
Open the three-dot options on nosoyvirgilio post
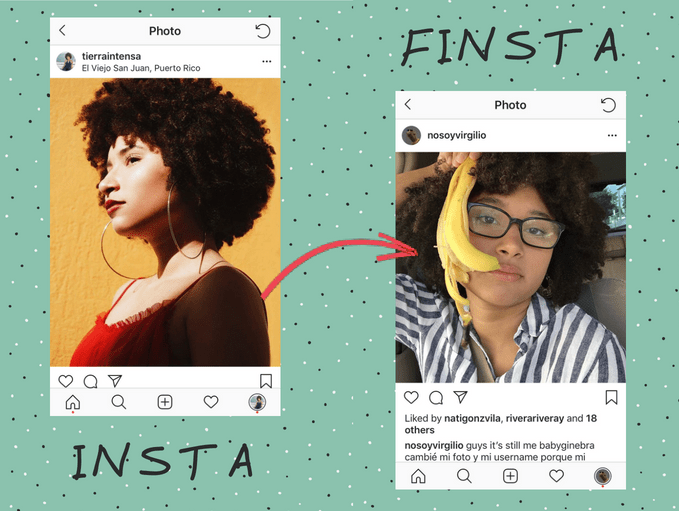612,136
